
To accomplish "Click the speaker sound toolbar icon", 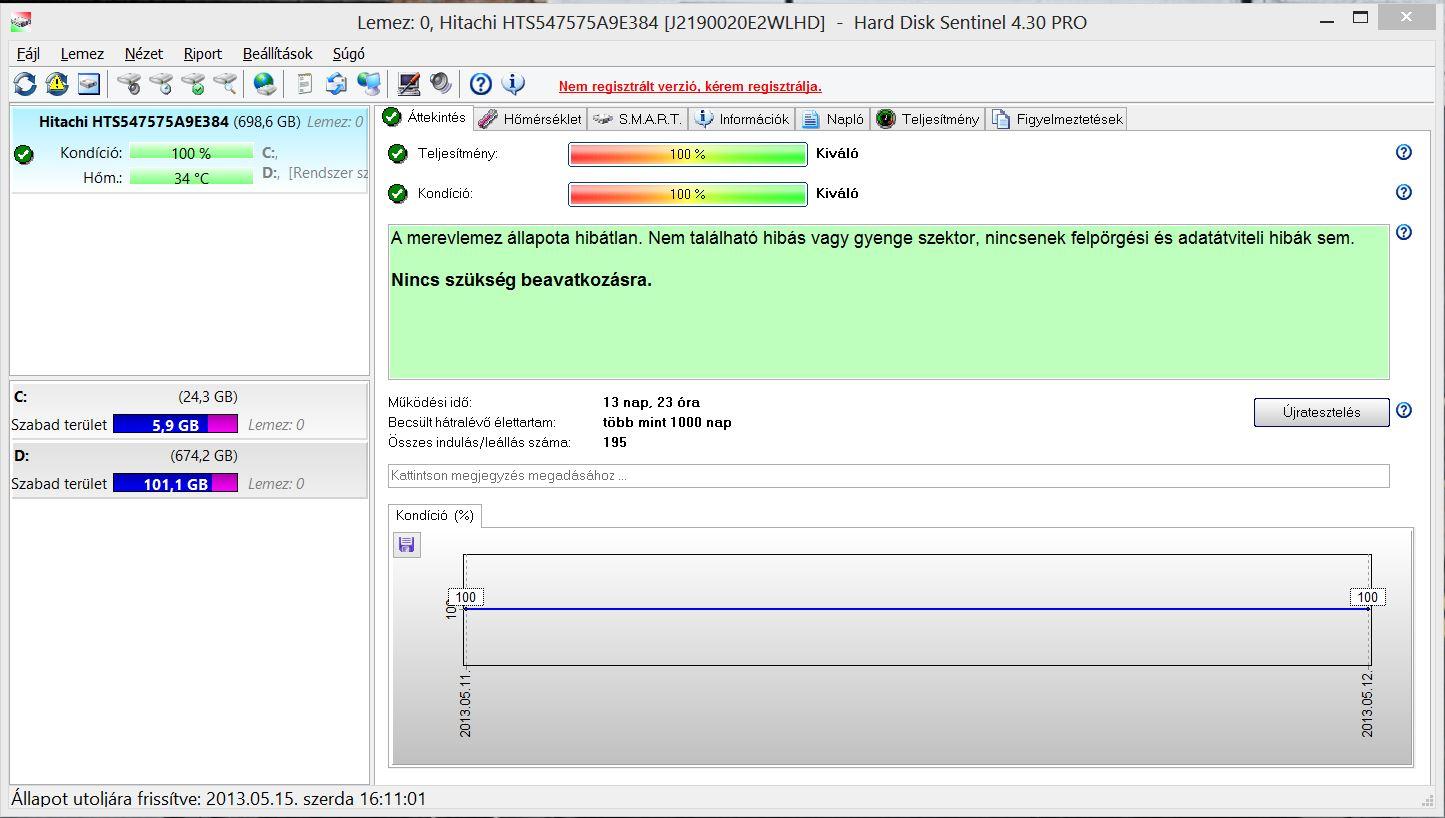I will click(x=441, y=84).
